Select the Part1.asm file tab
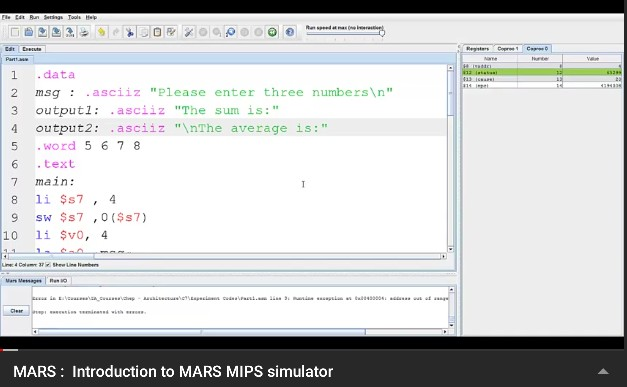Screen dimensions: 627x387 pyautogui.click(x=17, y=59)
